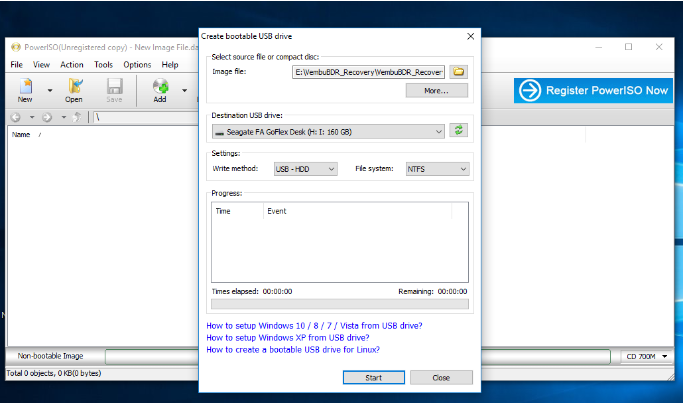Minimize the PowerISO window
The image size is (683, 406).
599,47
